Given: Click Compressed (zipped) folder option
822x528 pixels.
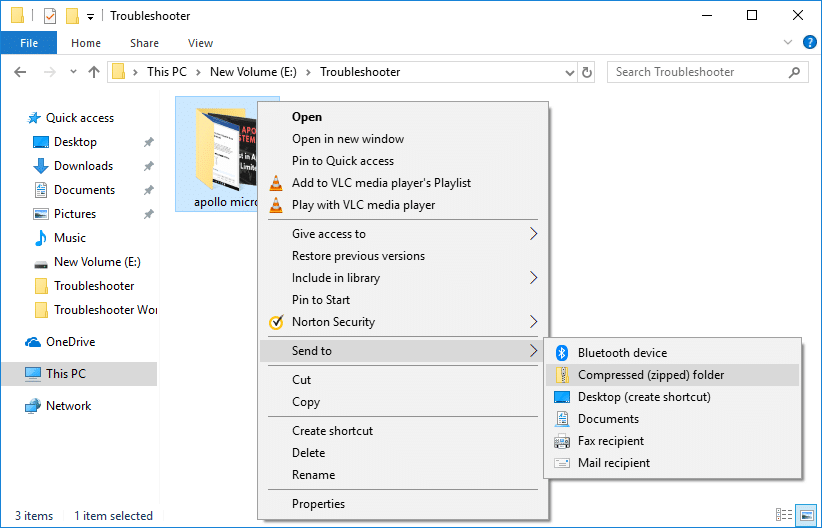Looking at the screenshot, I should (650, 375).
